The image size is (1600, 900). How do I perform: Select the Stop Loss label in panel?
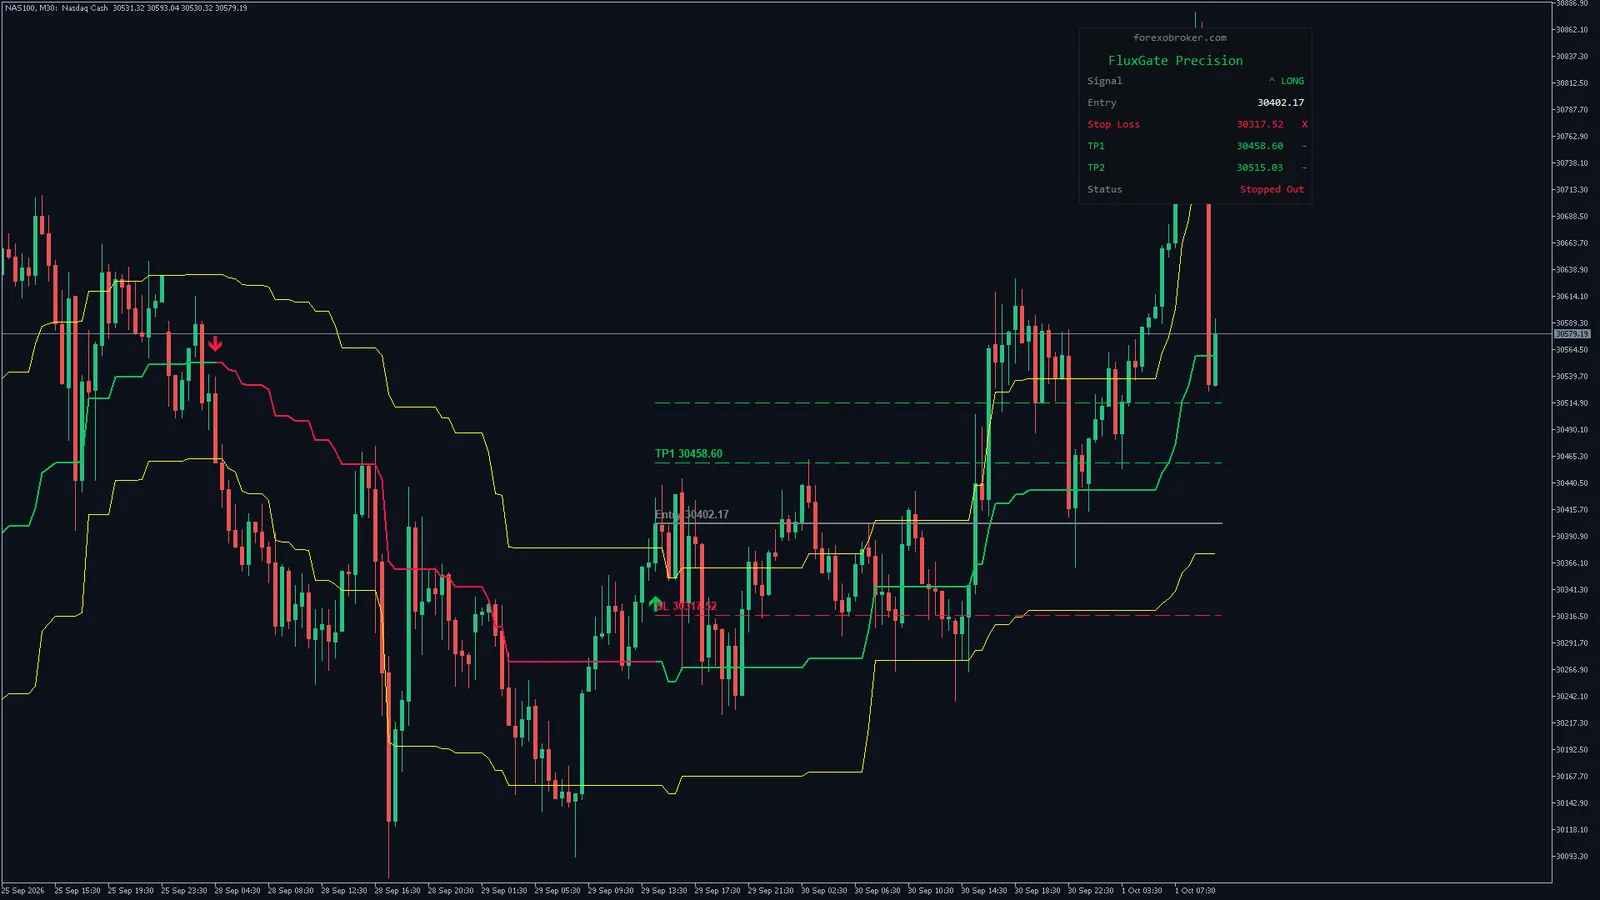1113,124
